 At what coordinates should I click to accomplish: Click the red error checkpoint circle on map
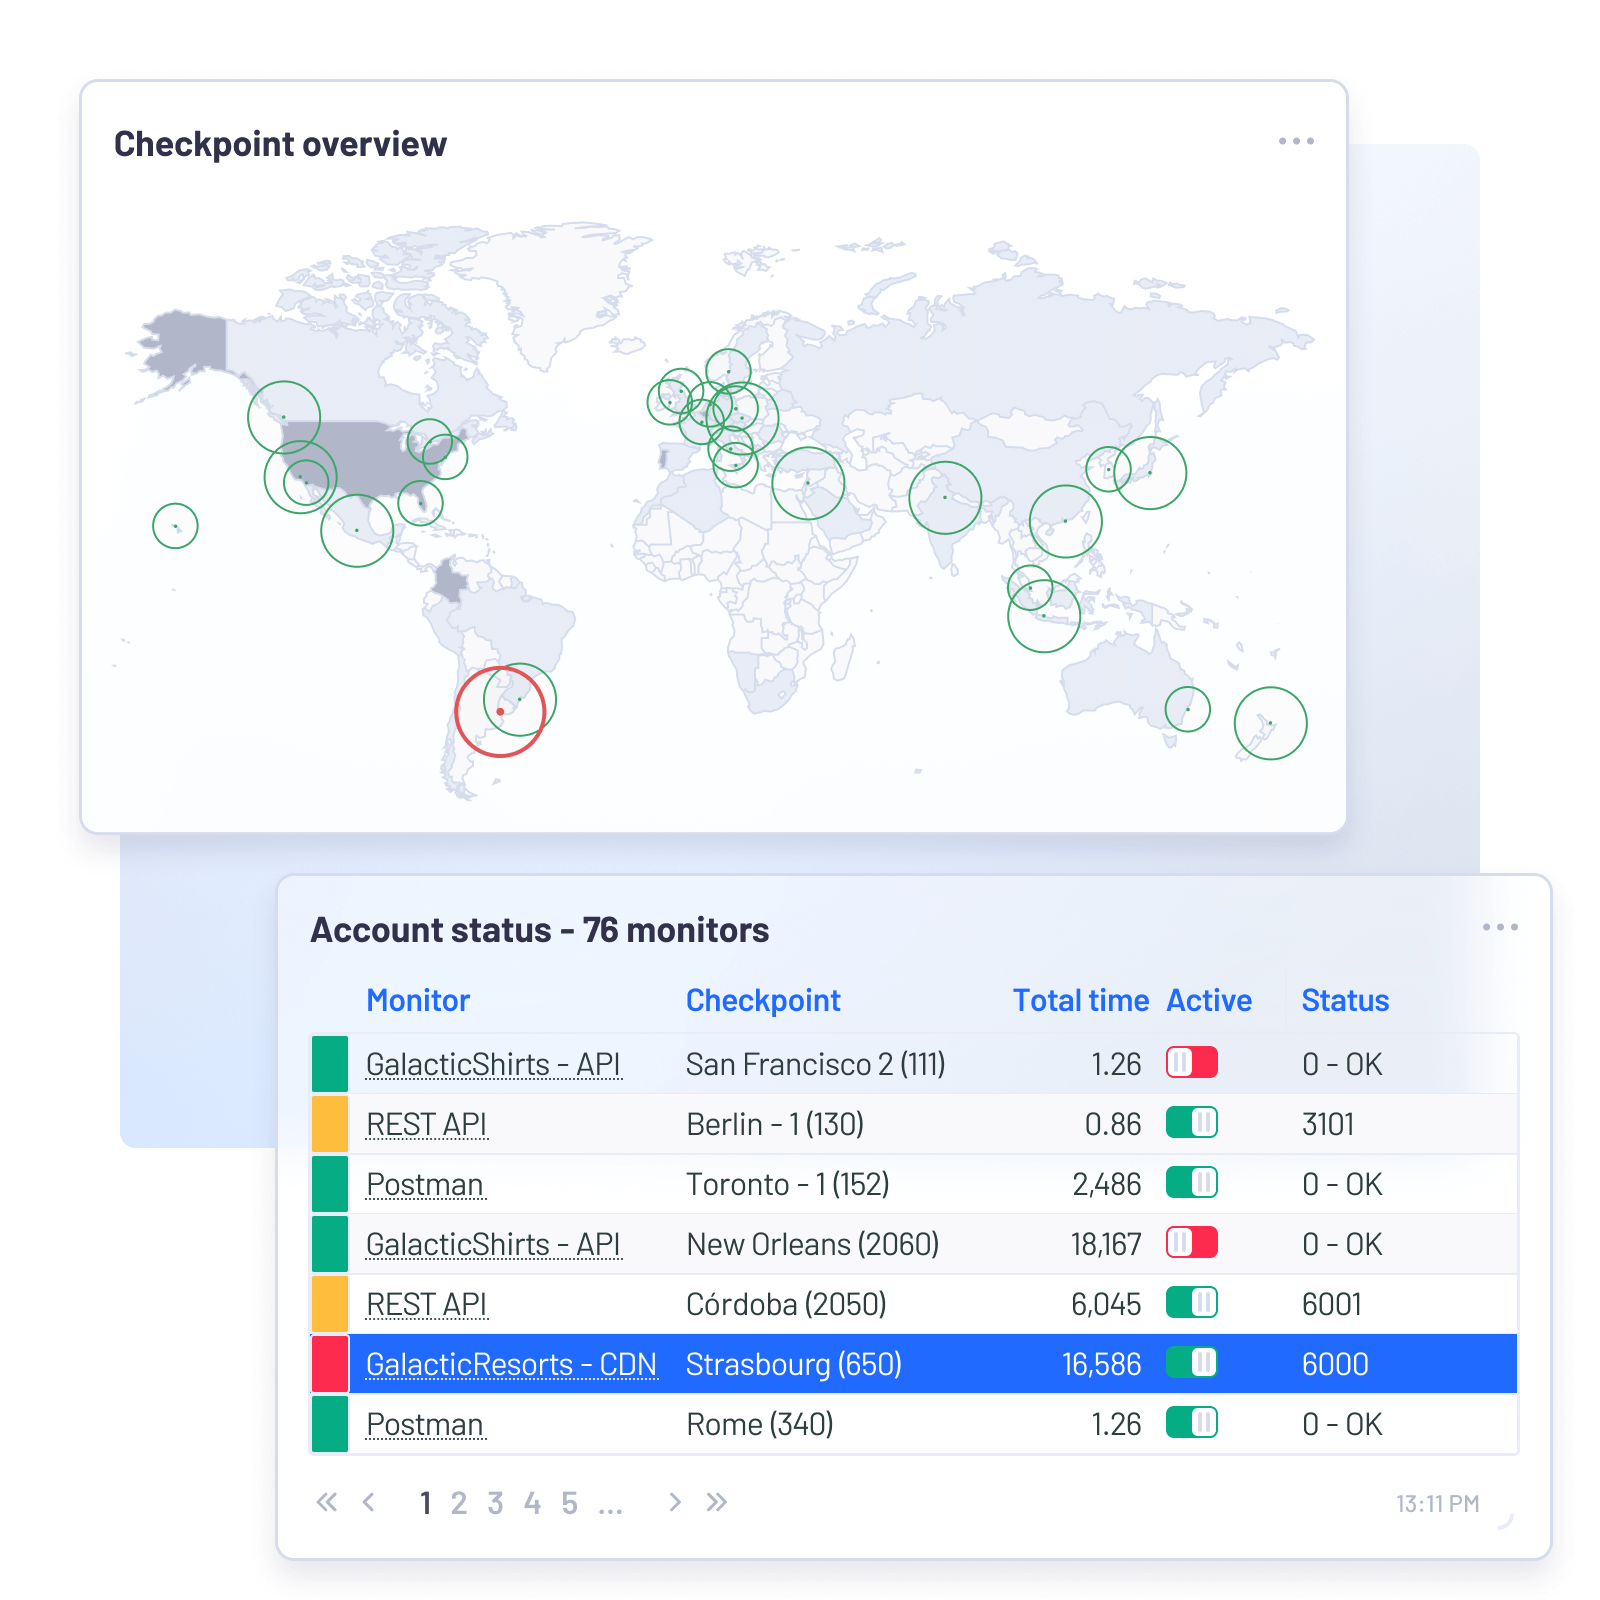pyautogui.click(x=500, y=712)
